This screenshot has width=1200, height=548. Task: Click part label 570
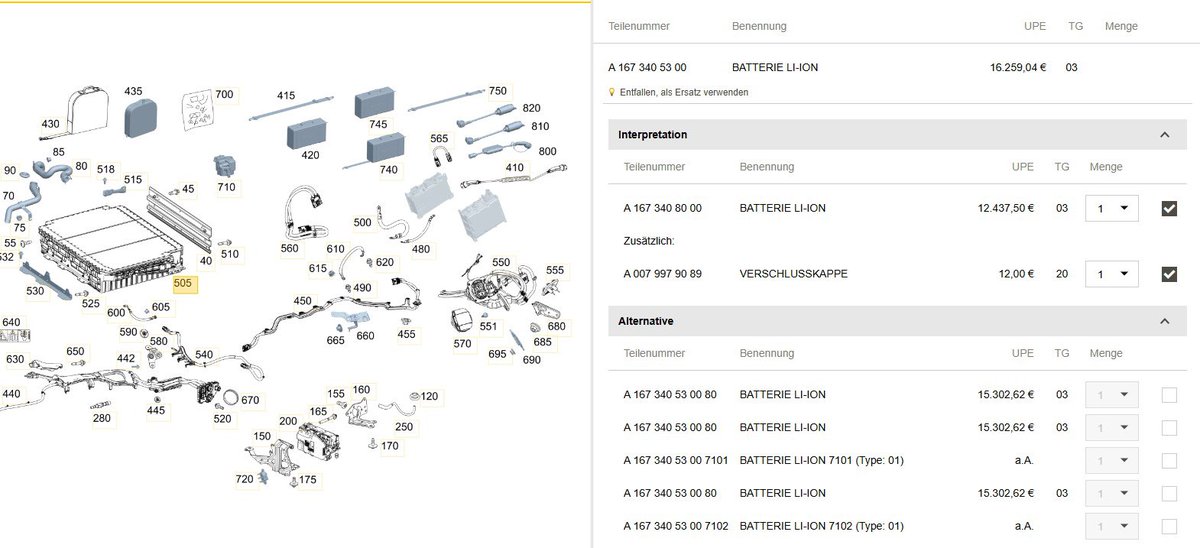pyautogui.click(x=462, y=343)
